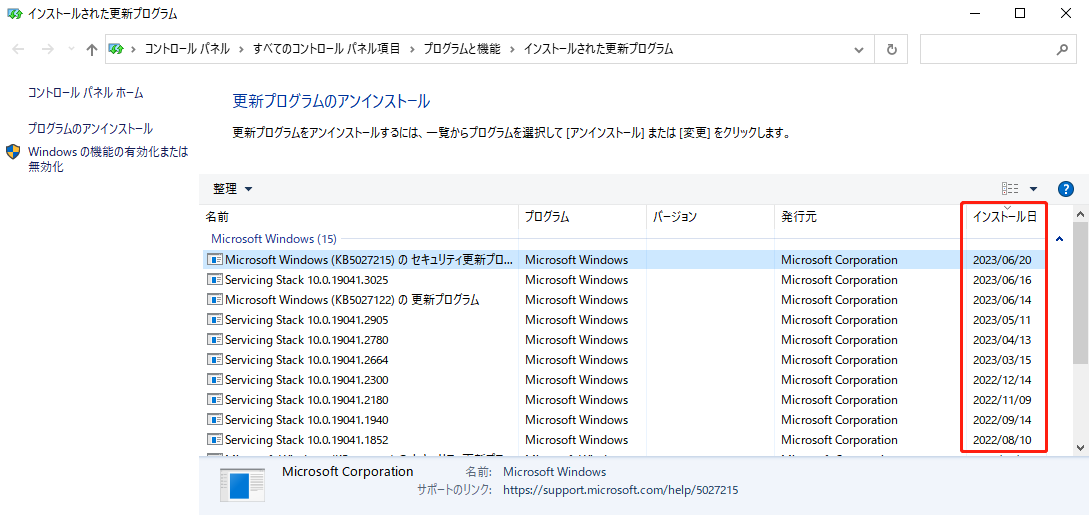Collapse the Microsoft Windows (15) group
Viewport: 1089px width, 515px height.
[1059, 239]
